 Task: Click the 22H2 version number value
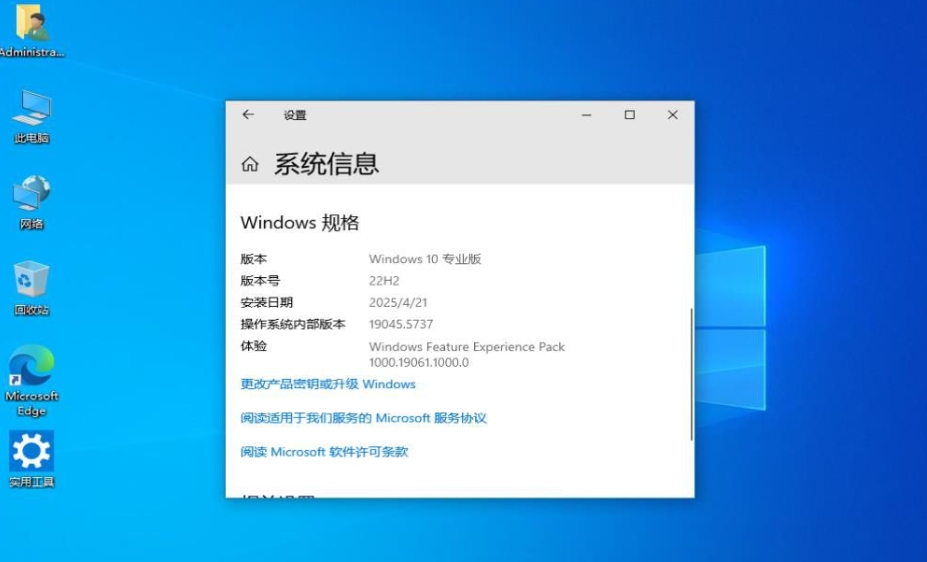(384, 281)
